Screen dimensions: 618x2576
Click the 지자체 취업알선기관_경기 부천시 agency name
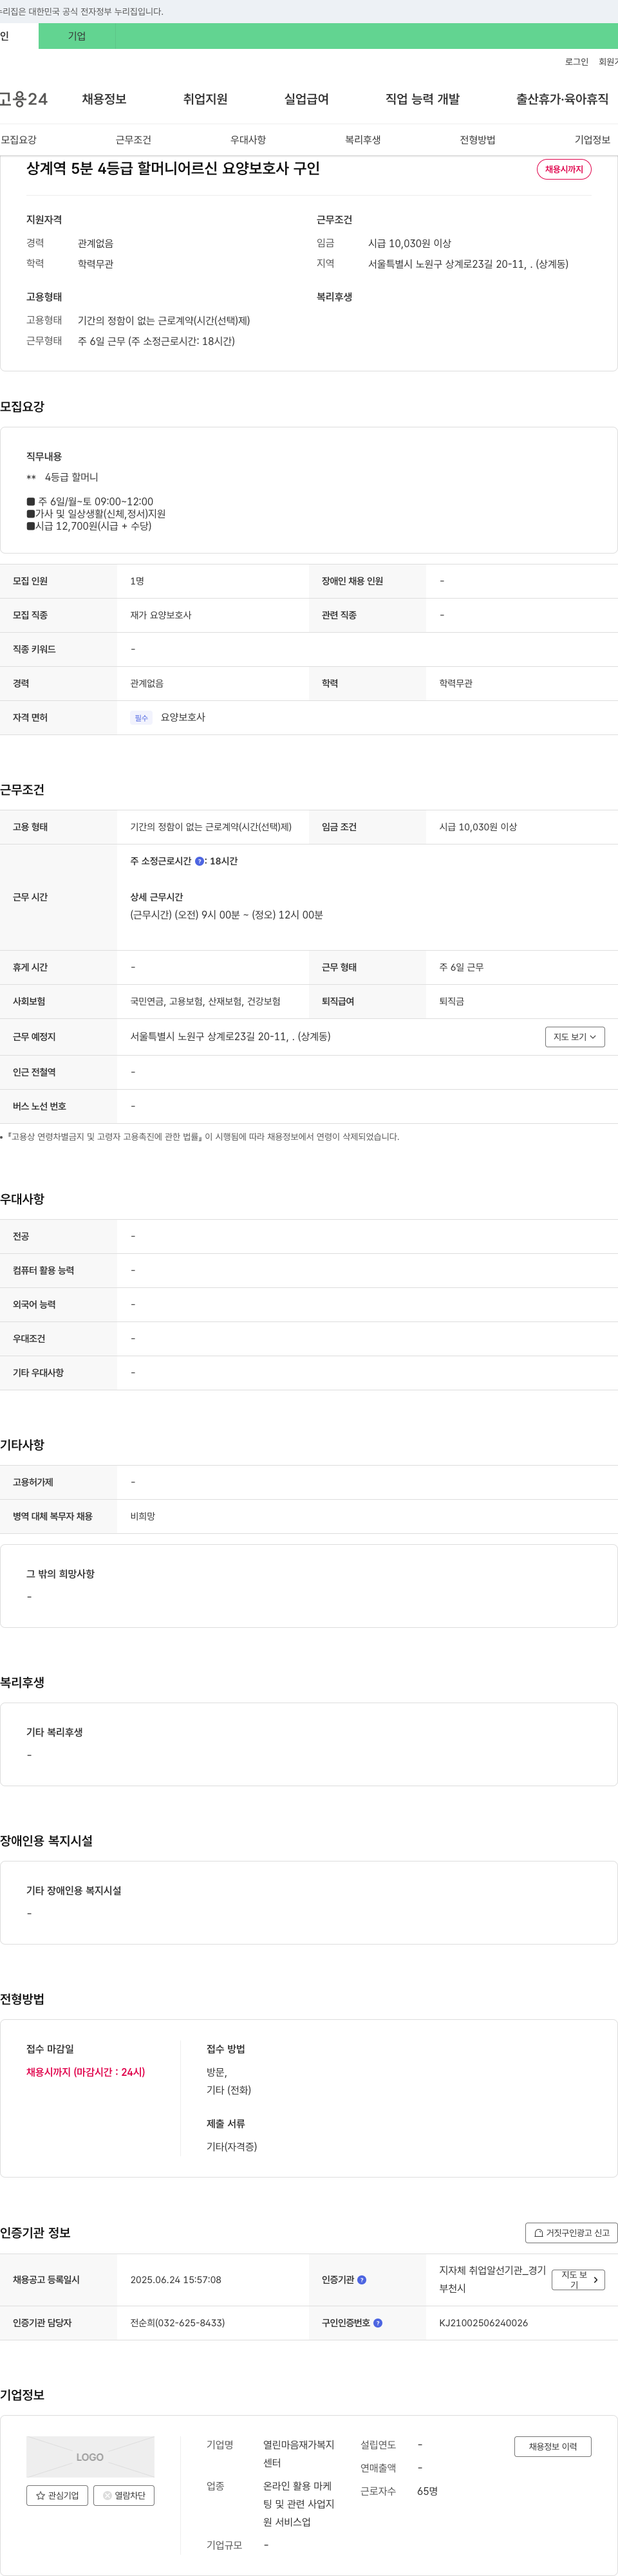tap(492, 2279)
